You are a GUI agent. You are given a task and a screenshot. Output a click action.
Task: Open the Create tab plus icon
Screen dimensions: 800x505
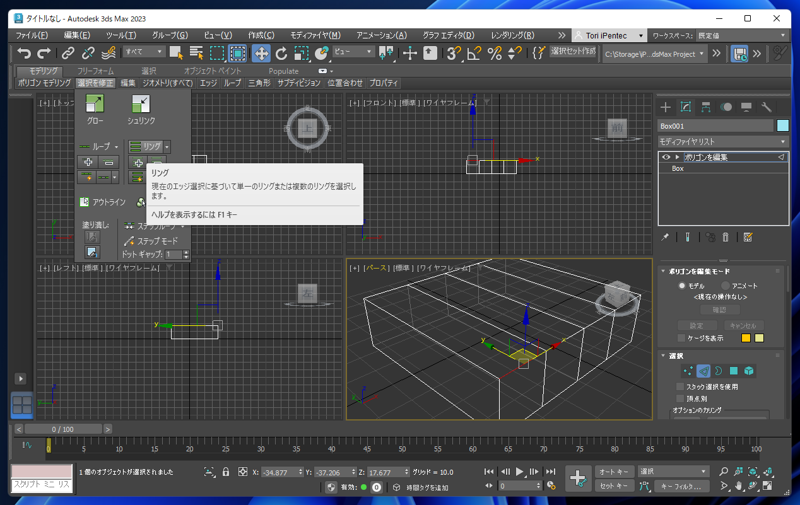pos(665,107)
